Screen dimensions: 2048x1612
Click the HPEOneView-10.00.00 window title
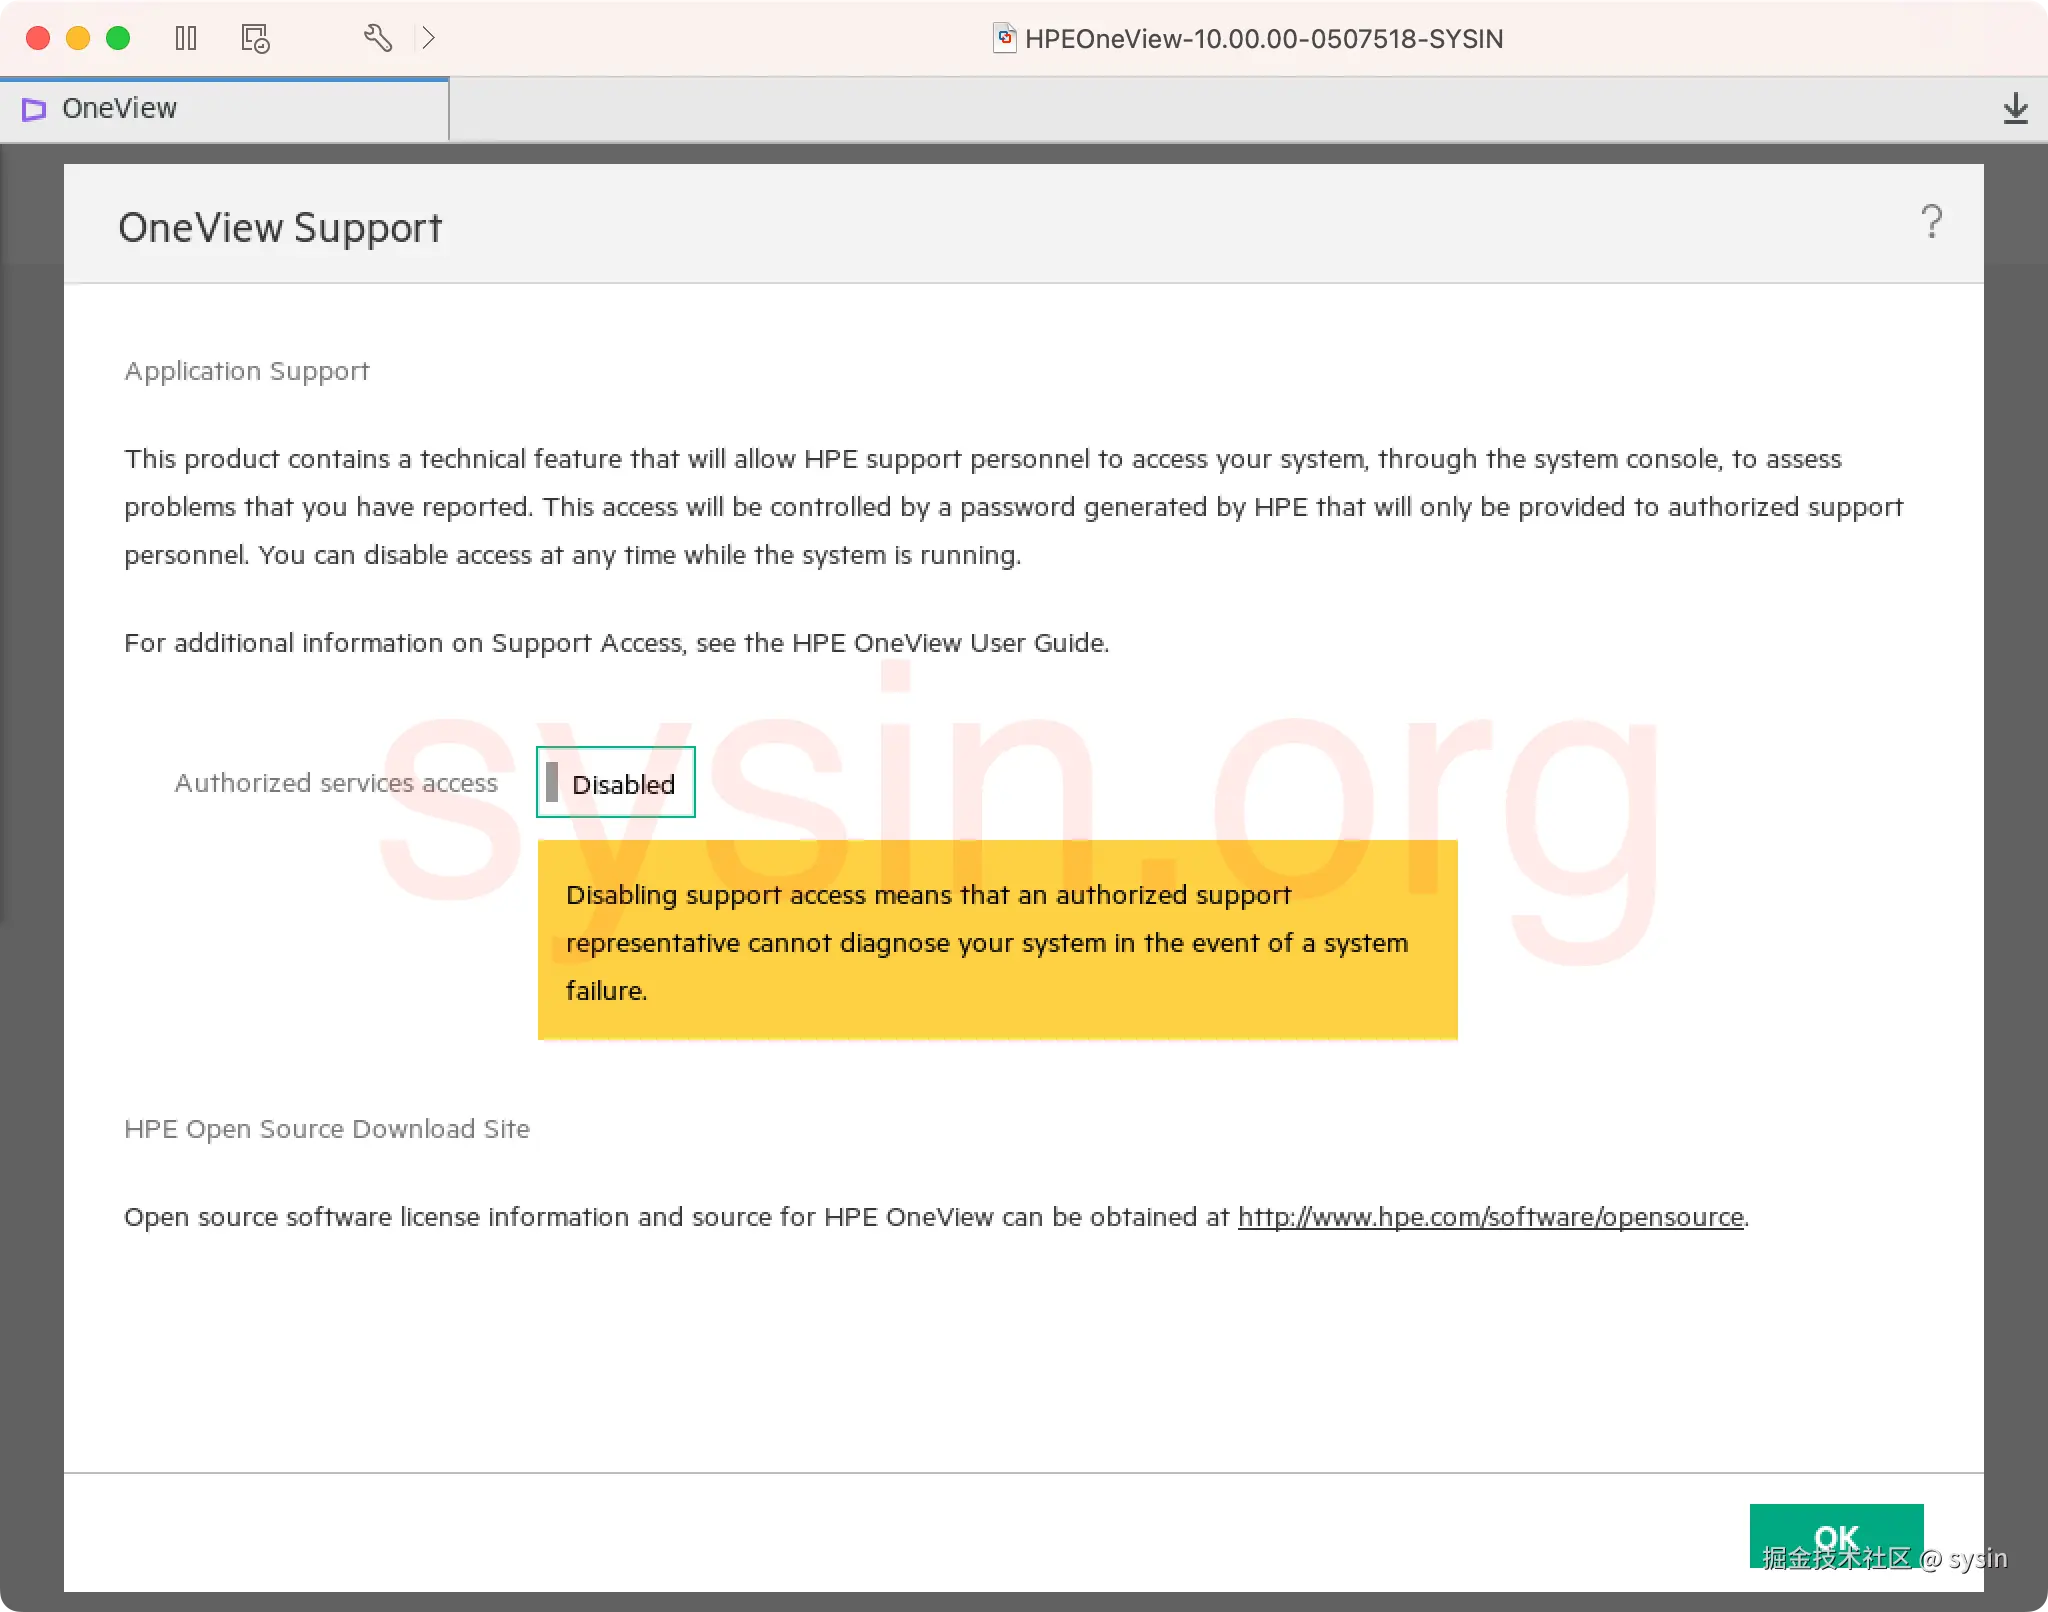[1263, 38]
